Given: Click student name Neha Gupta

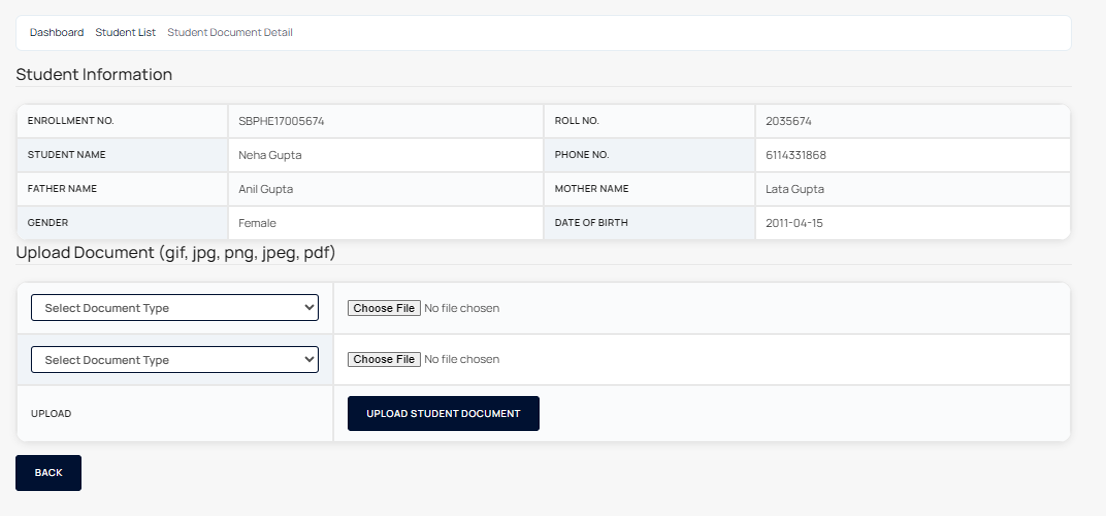Looking at the screenshot, I should 270,155.
